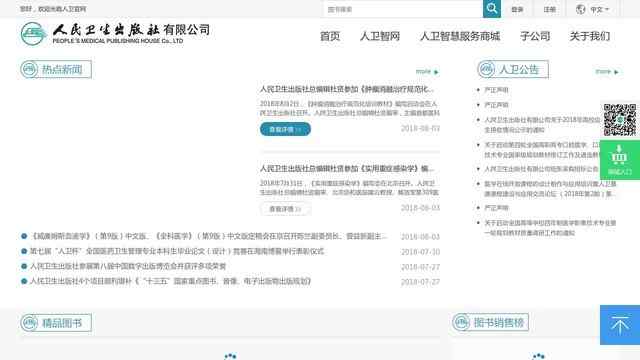The width and height of the screenshot is (640, 360).
Task: Open 关于我们 menu item
Action: pyautogui.click(x=590, y=36)
